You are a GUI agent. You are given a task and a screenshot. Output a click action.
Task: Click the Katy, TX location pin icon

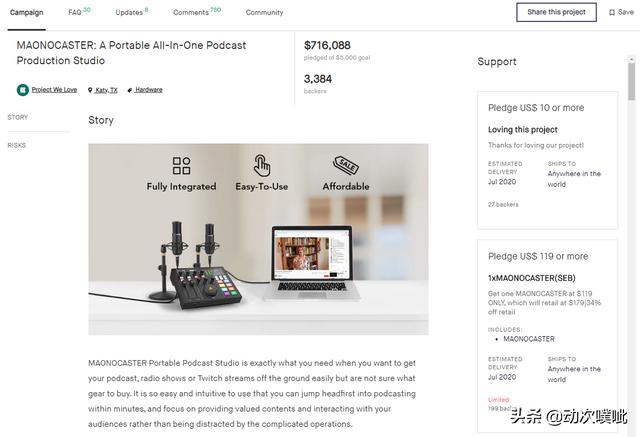click(89, 90)
